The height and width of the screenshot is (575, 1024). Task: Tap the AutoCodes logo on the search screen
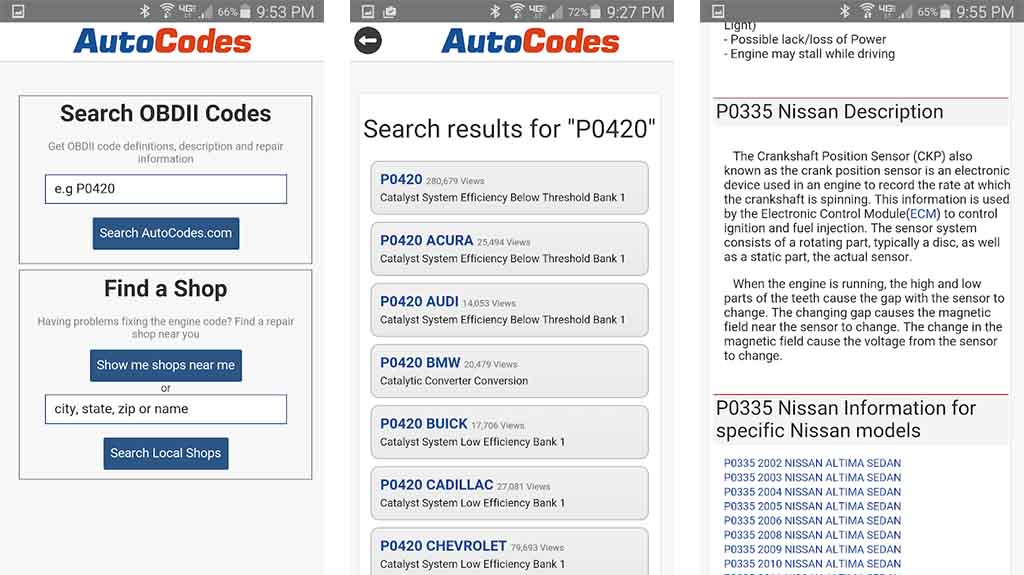[162, 41]
